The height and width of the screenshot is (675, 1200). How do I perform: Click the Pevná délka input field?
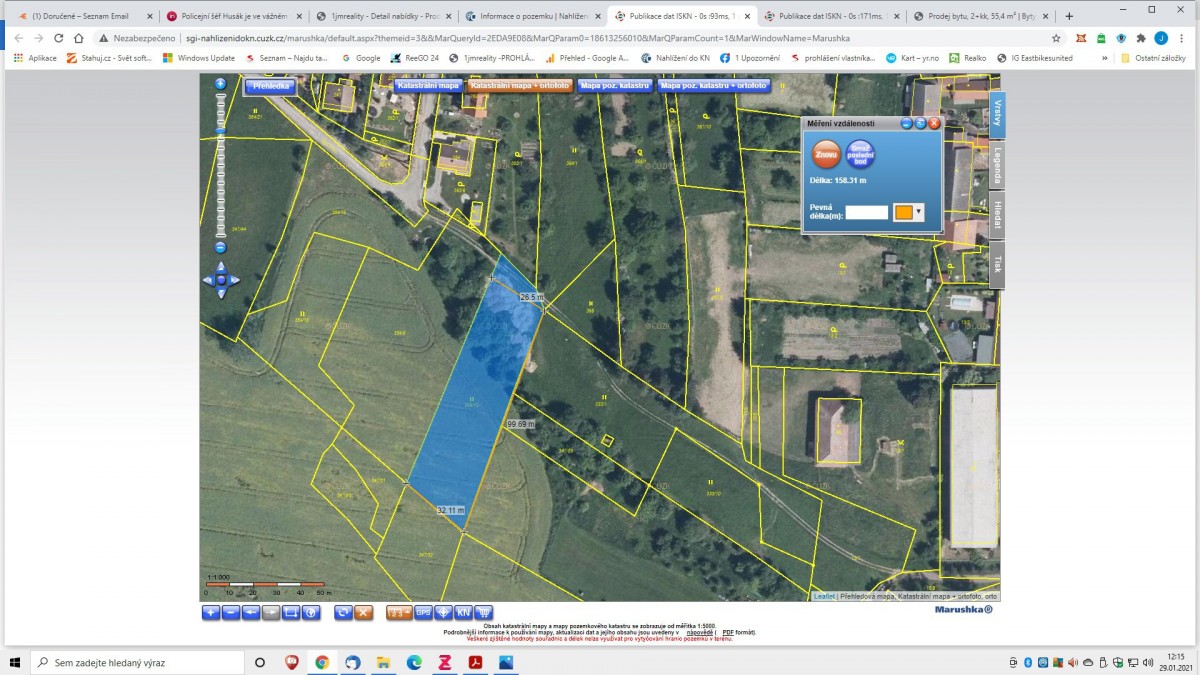(866, 212)
